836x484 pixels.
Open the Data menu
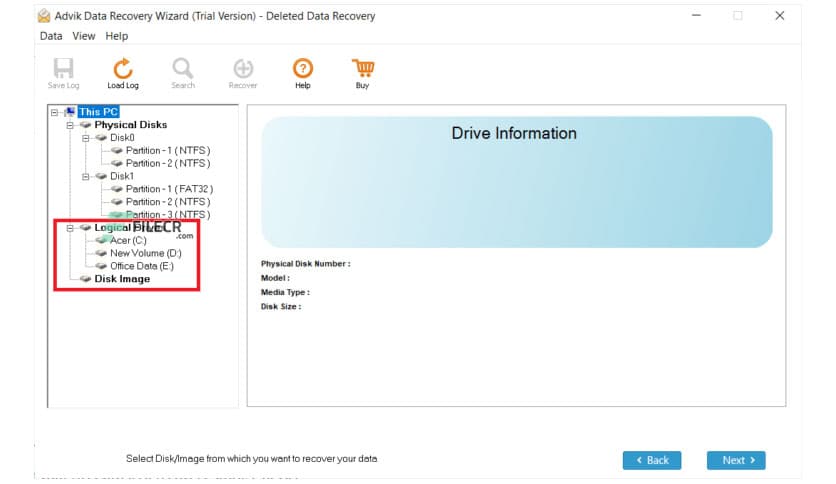(51, 36)
